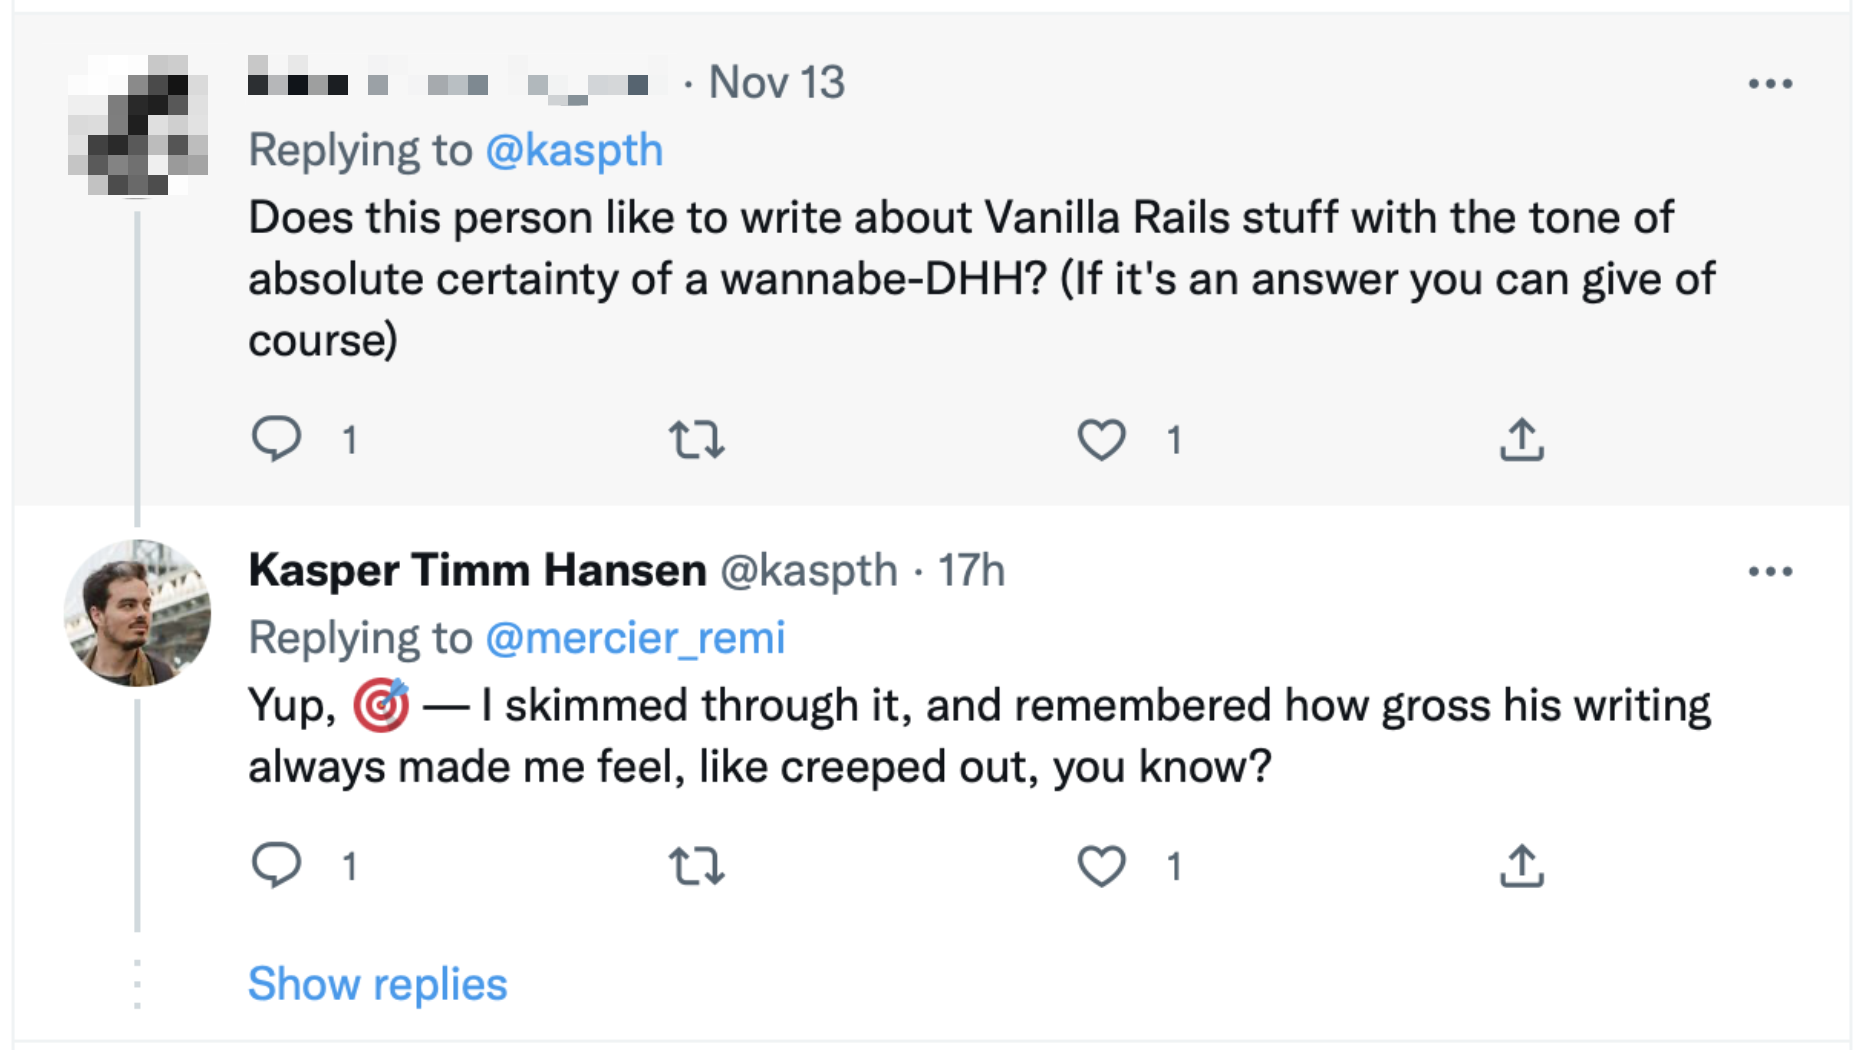Open more options on Kasper's tweet
The image size is (1866, 1050).
point(1770,572)
